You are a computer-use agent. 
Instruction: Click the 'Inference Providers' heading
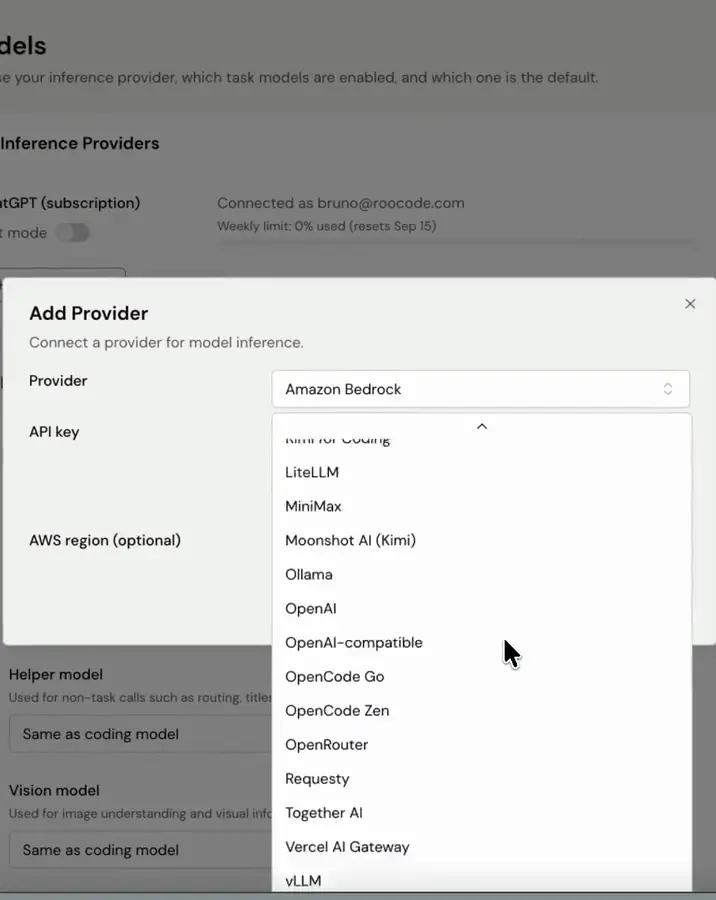[80, 143]
